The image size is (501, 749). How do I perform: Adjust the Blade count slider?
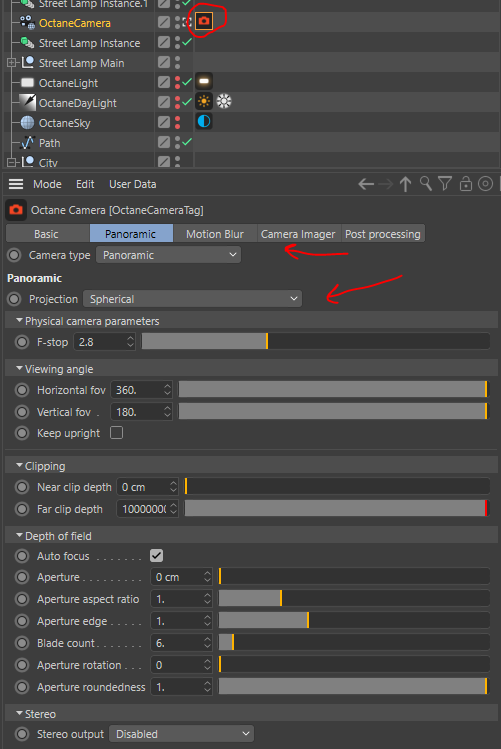354,642
